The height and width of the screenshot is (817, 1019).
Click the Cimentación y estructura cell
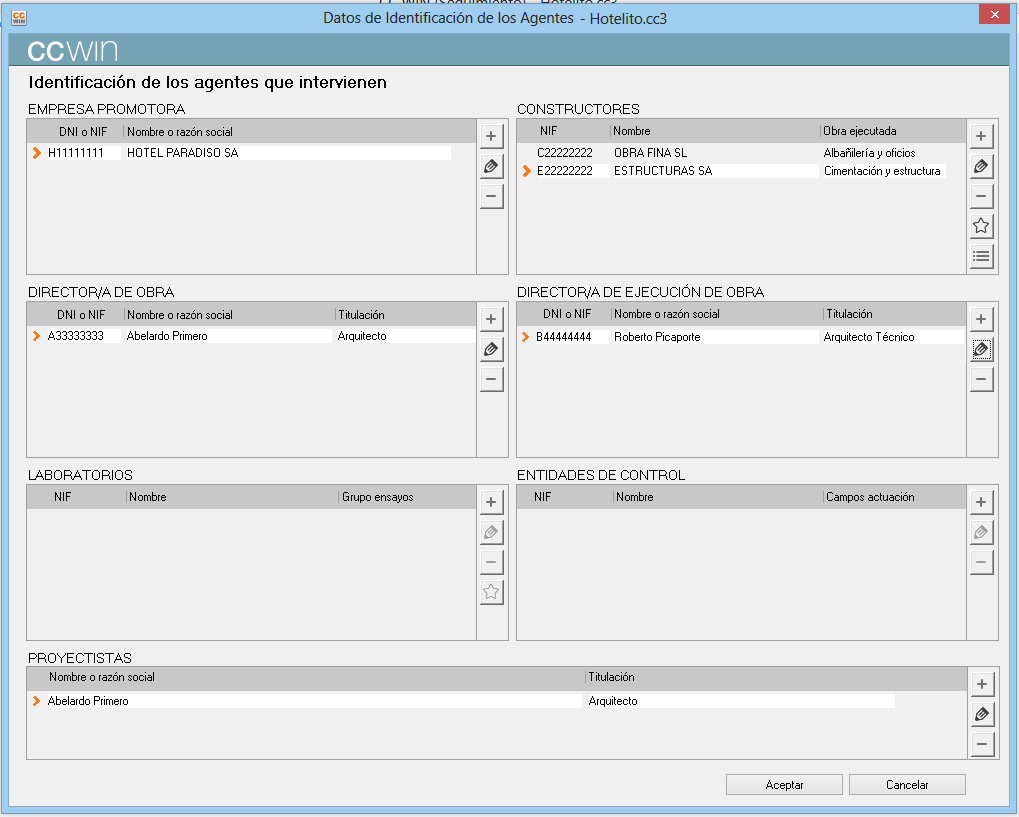(882, 171)
